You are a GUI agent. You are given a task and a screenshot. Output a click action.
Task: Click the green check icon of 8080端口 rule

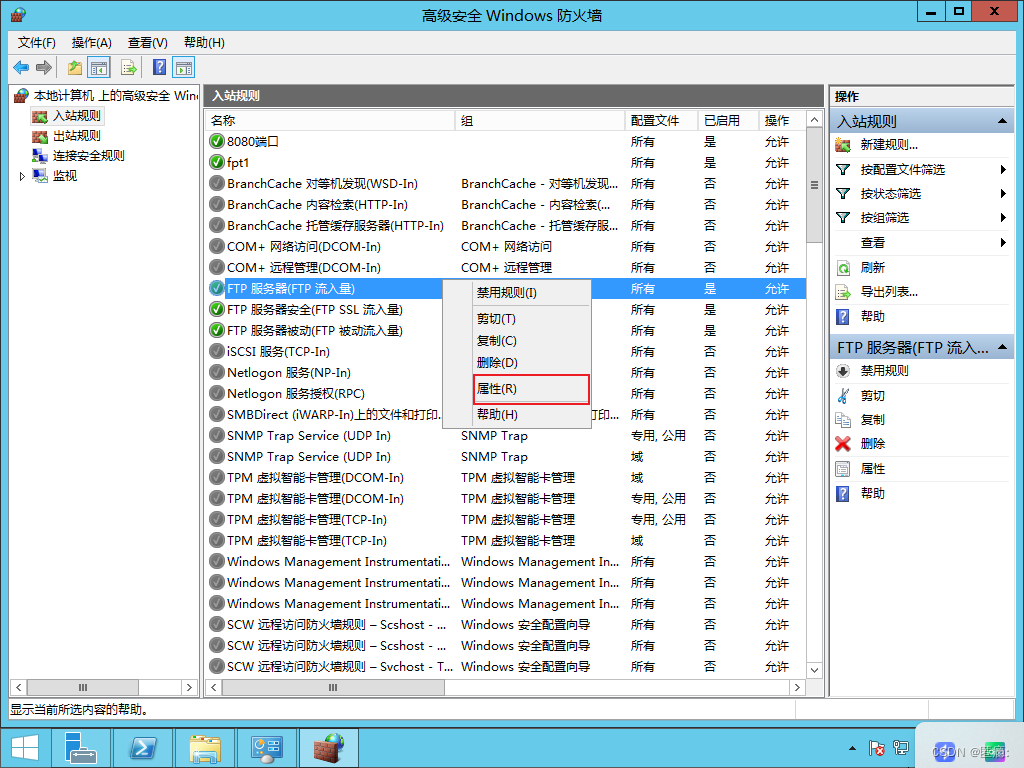217,141
